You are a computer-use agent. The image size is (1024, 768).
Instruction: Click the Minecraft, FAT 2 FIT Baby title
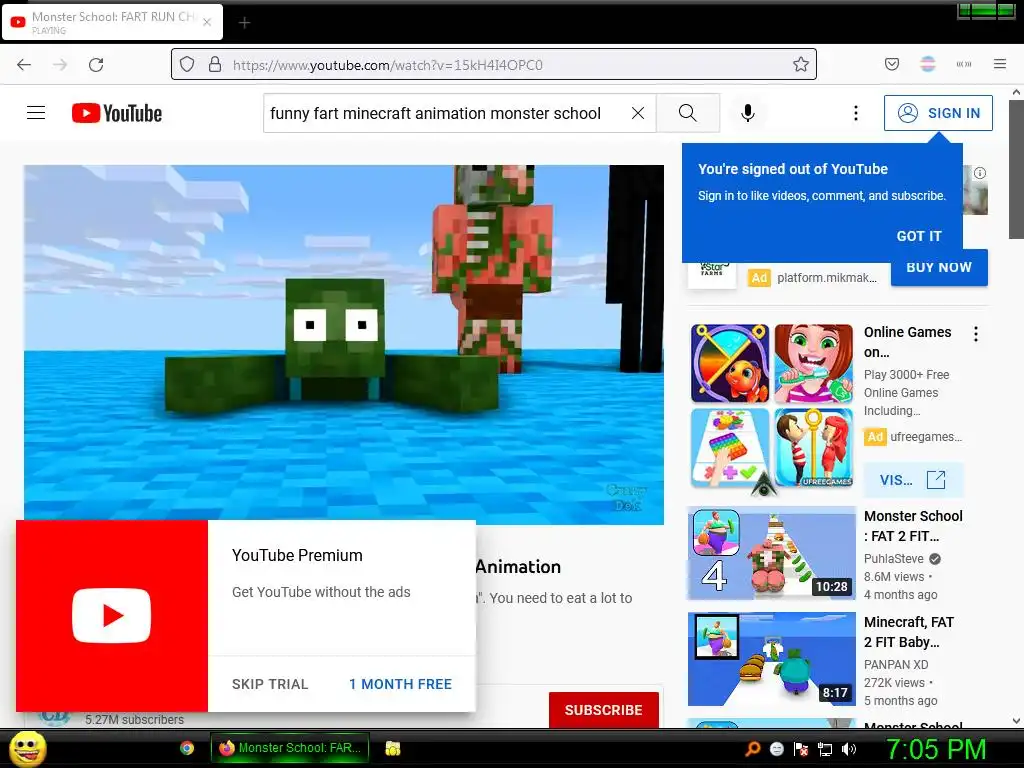(x=909, y=632)
